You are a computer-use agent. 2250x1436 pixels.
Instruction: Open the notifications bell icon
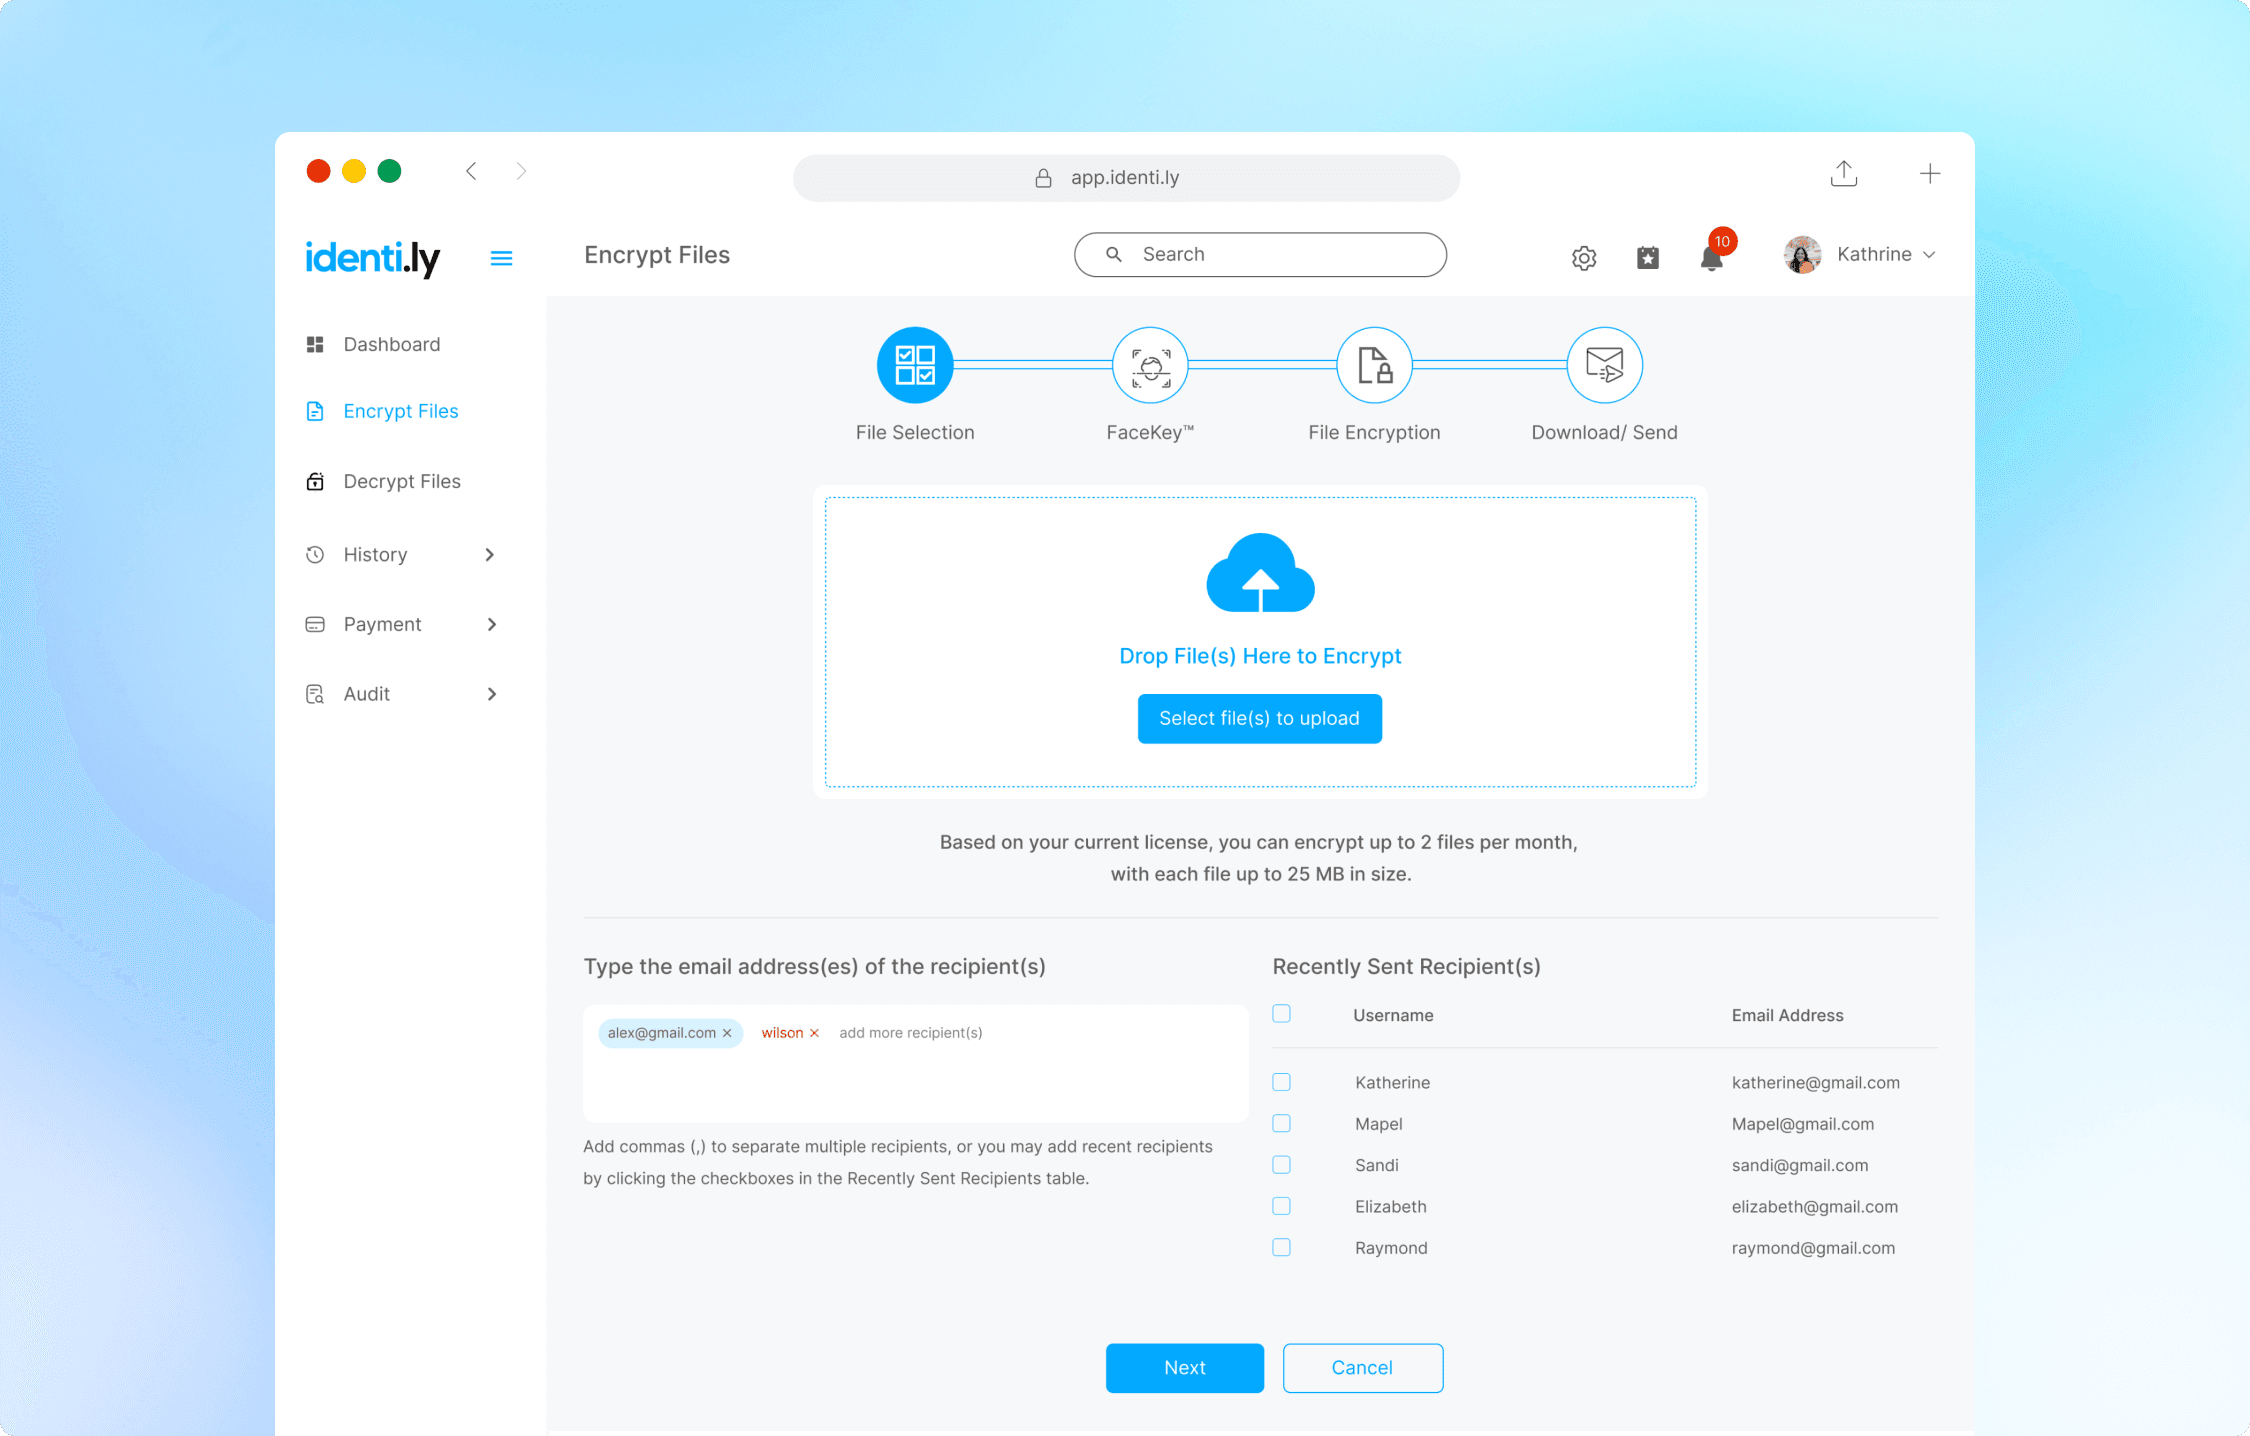[1711, 258]
